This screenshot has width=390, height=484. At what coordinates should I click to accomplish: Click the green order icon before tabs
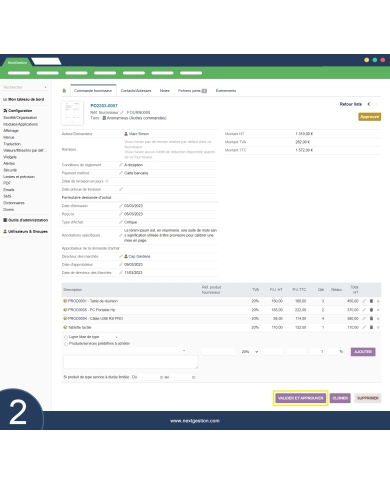(64, 91)
